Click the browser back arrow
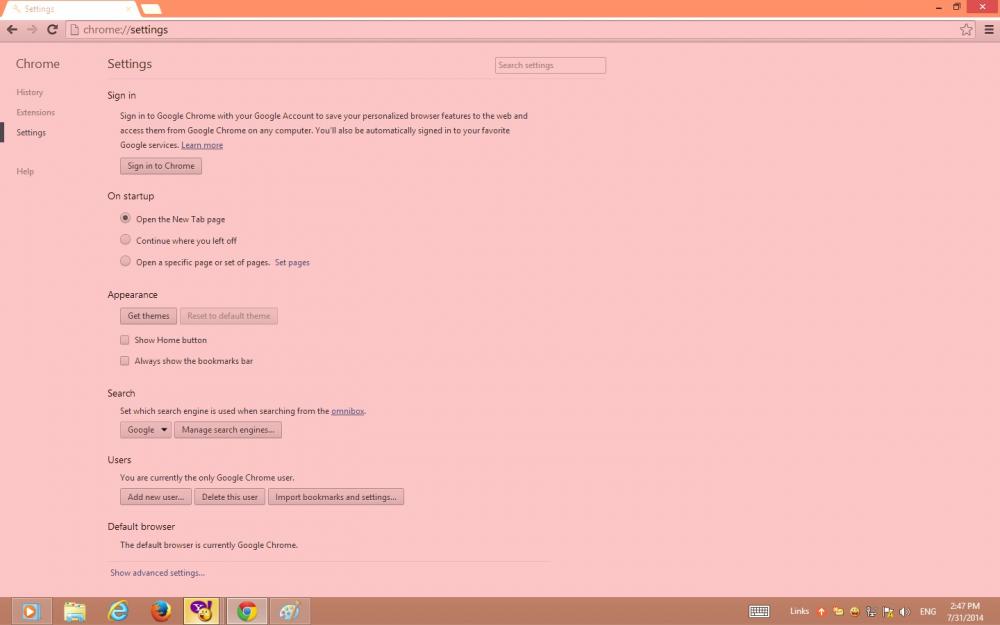The height and width of the screenshot is (625, 1000). click(11, 29)
